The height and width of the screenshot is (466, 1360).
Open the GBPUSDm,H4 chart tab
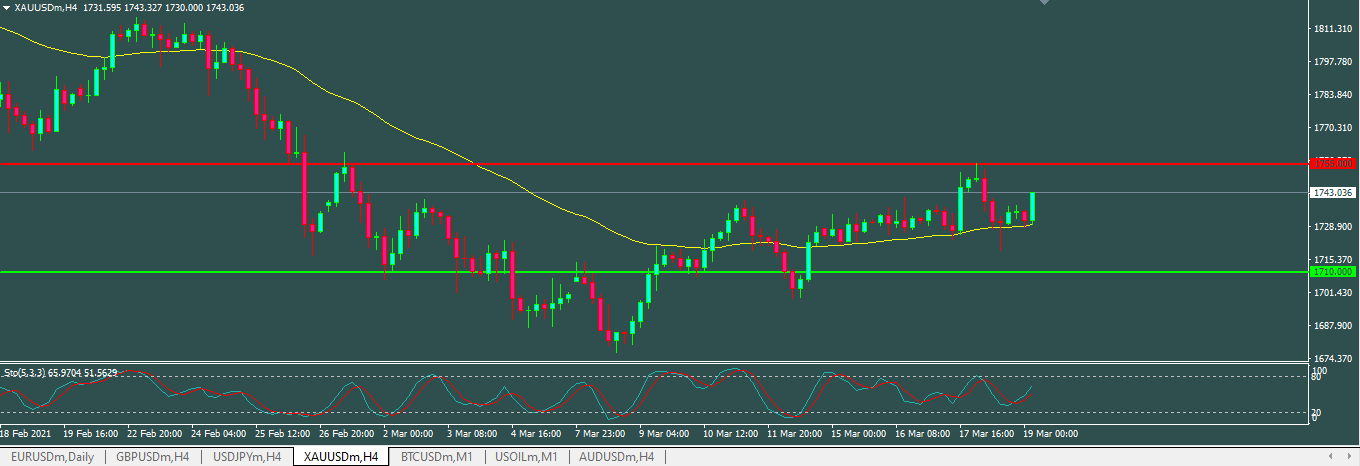152,457
